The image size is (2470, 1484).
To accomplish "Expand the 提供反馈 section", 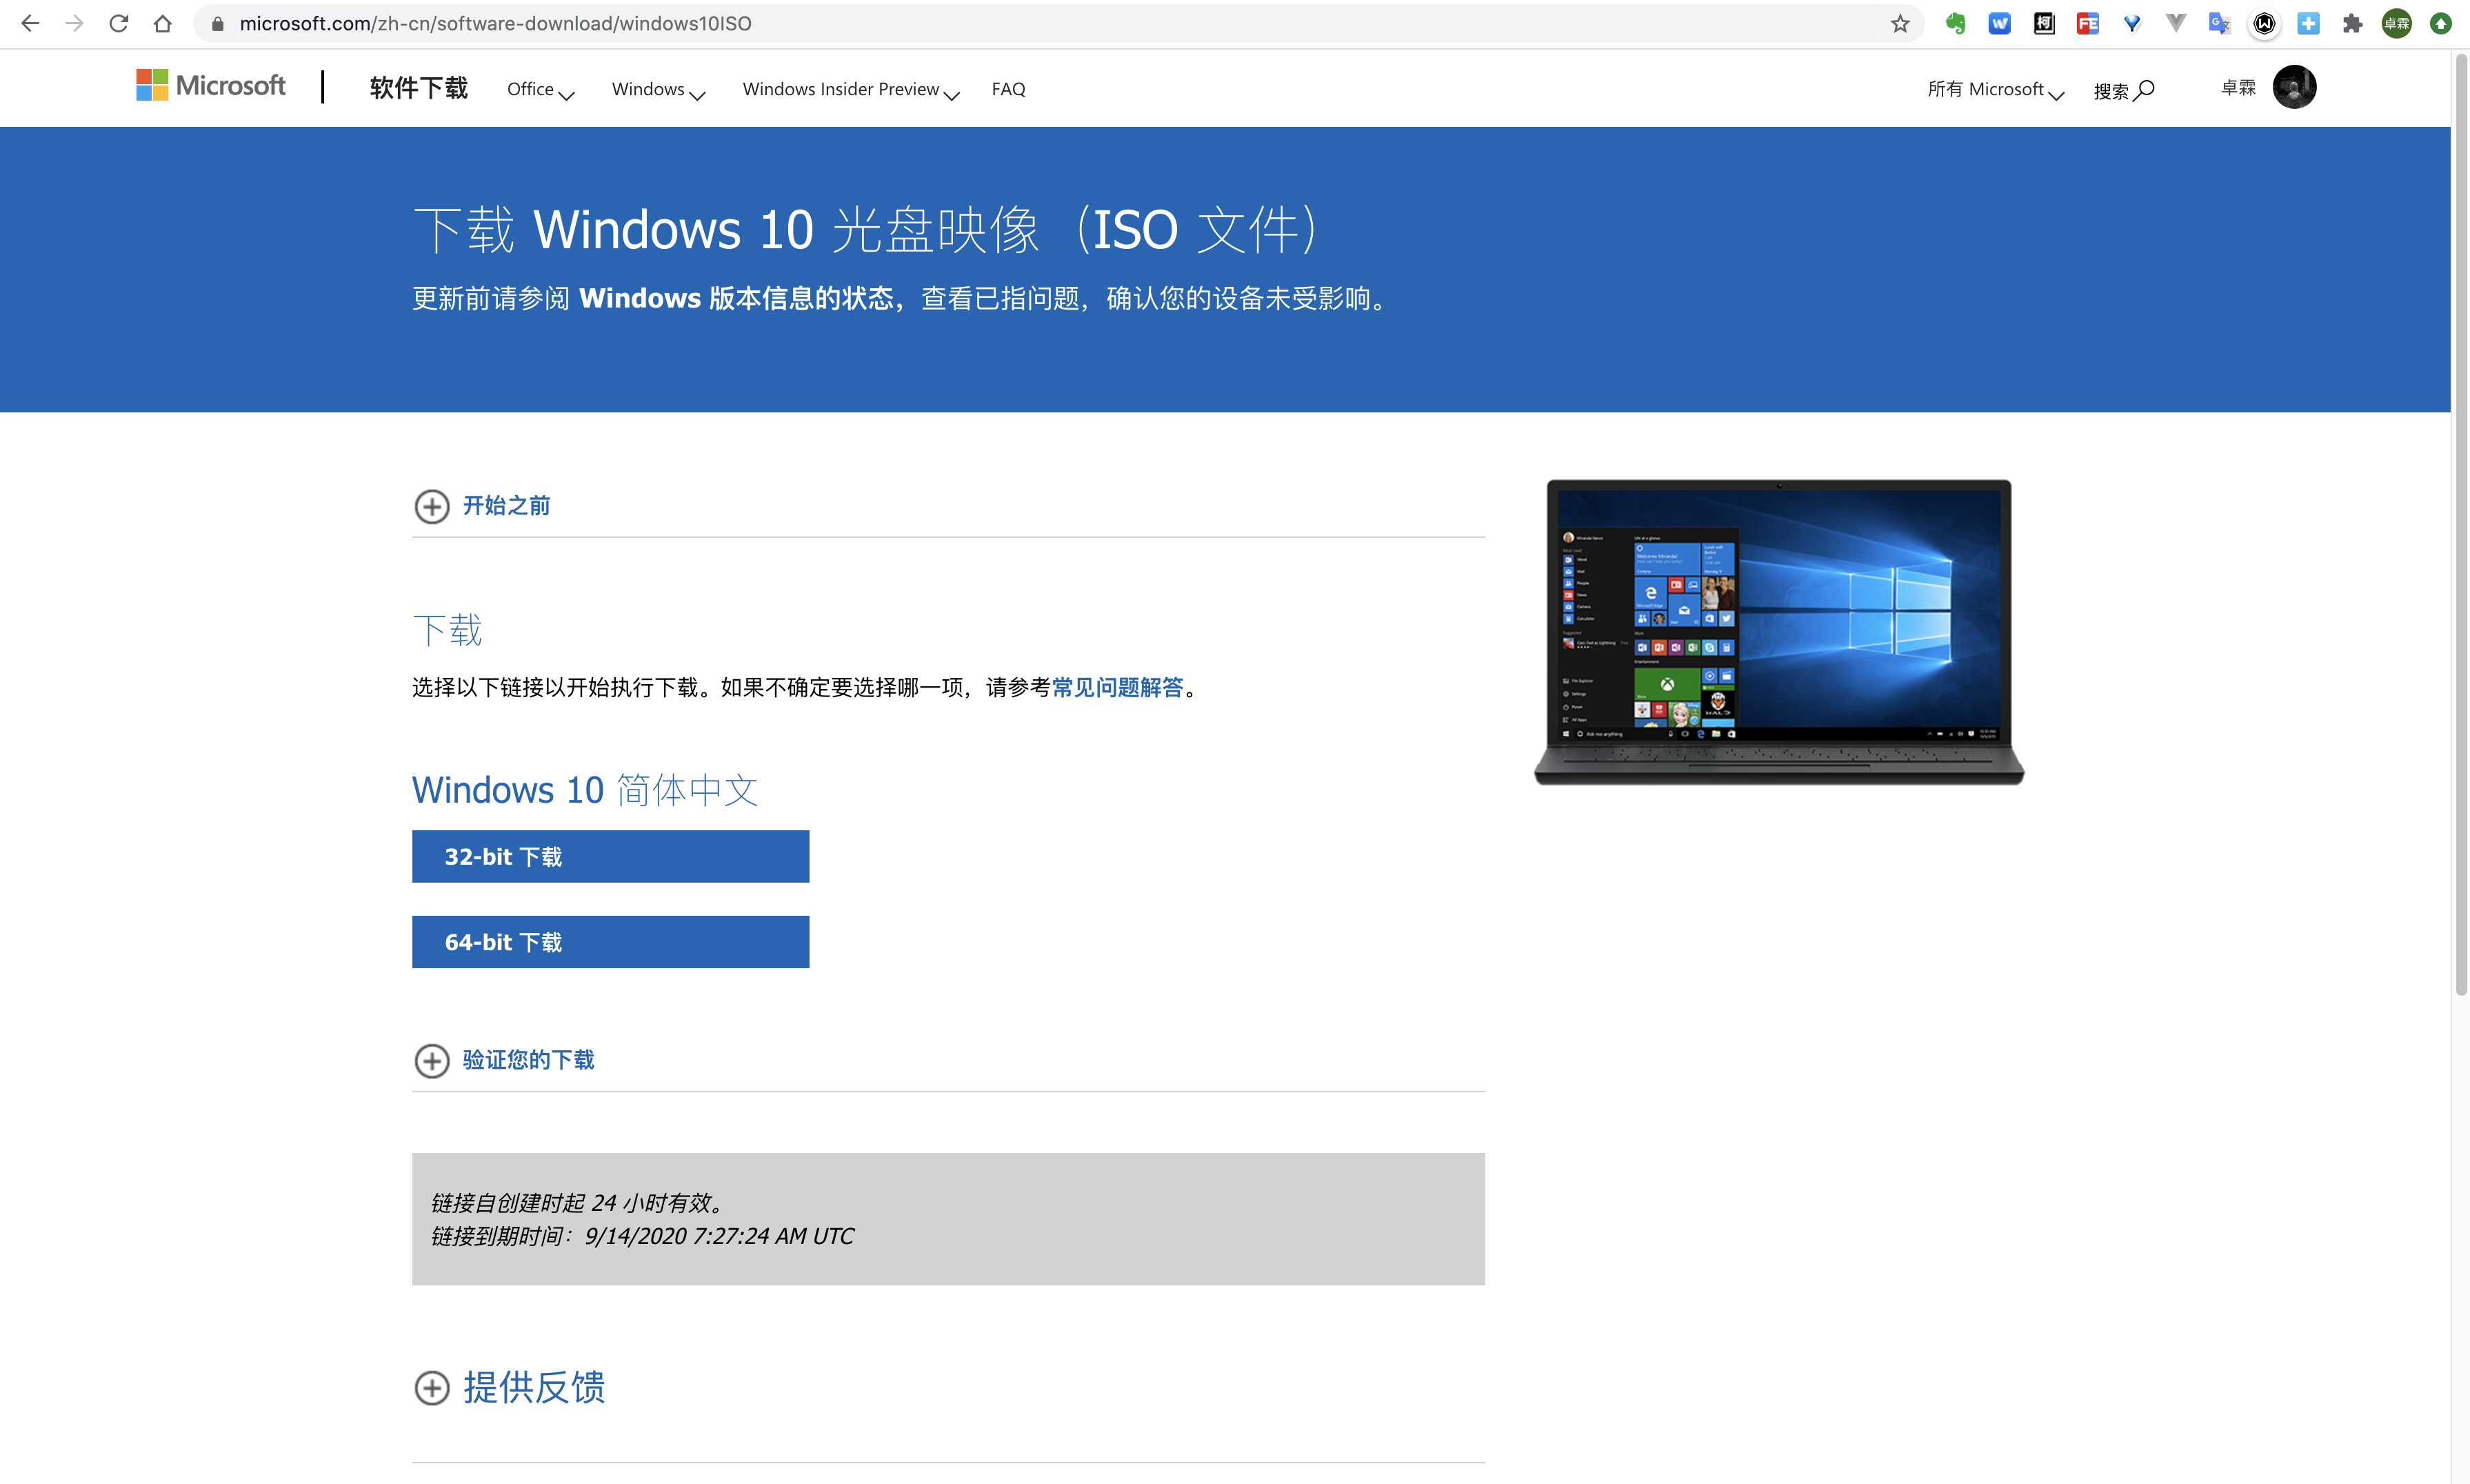I will (x=509, y=1387).
